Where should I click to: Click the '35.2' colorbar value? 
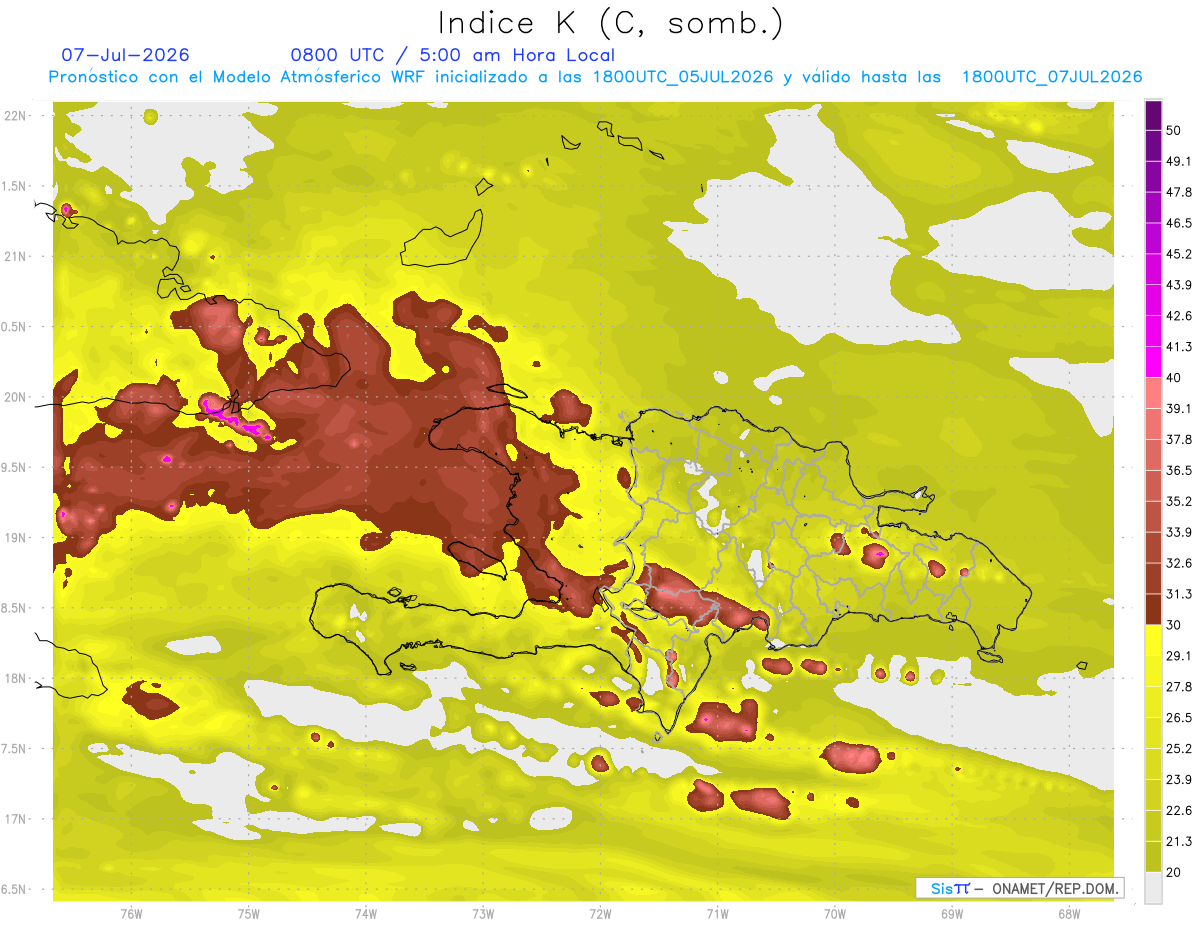tap(1179, 501)
